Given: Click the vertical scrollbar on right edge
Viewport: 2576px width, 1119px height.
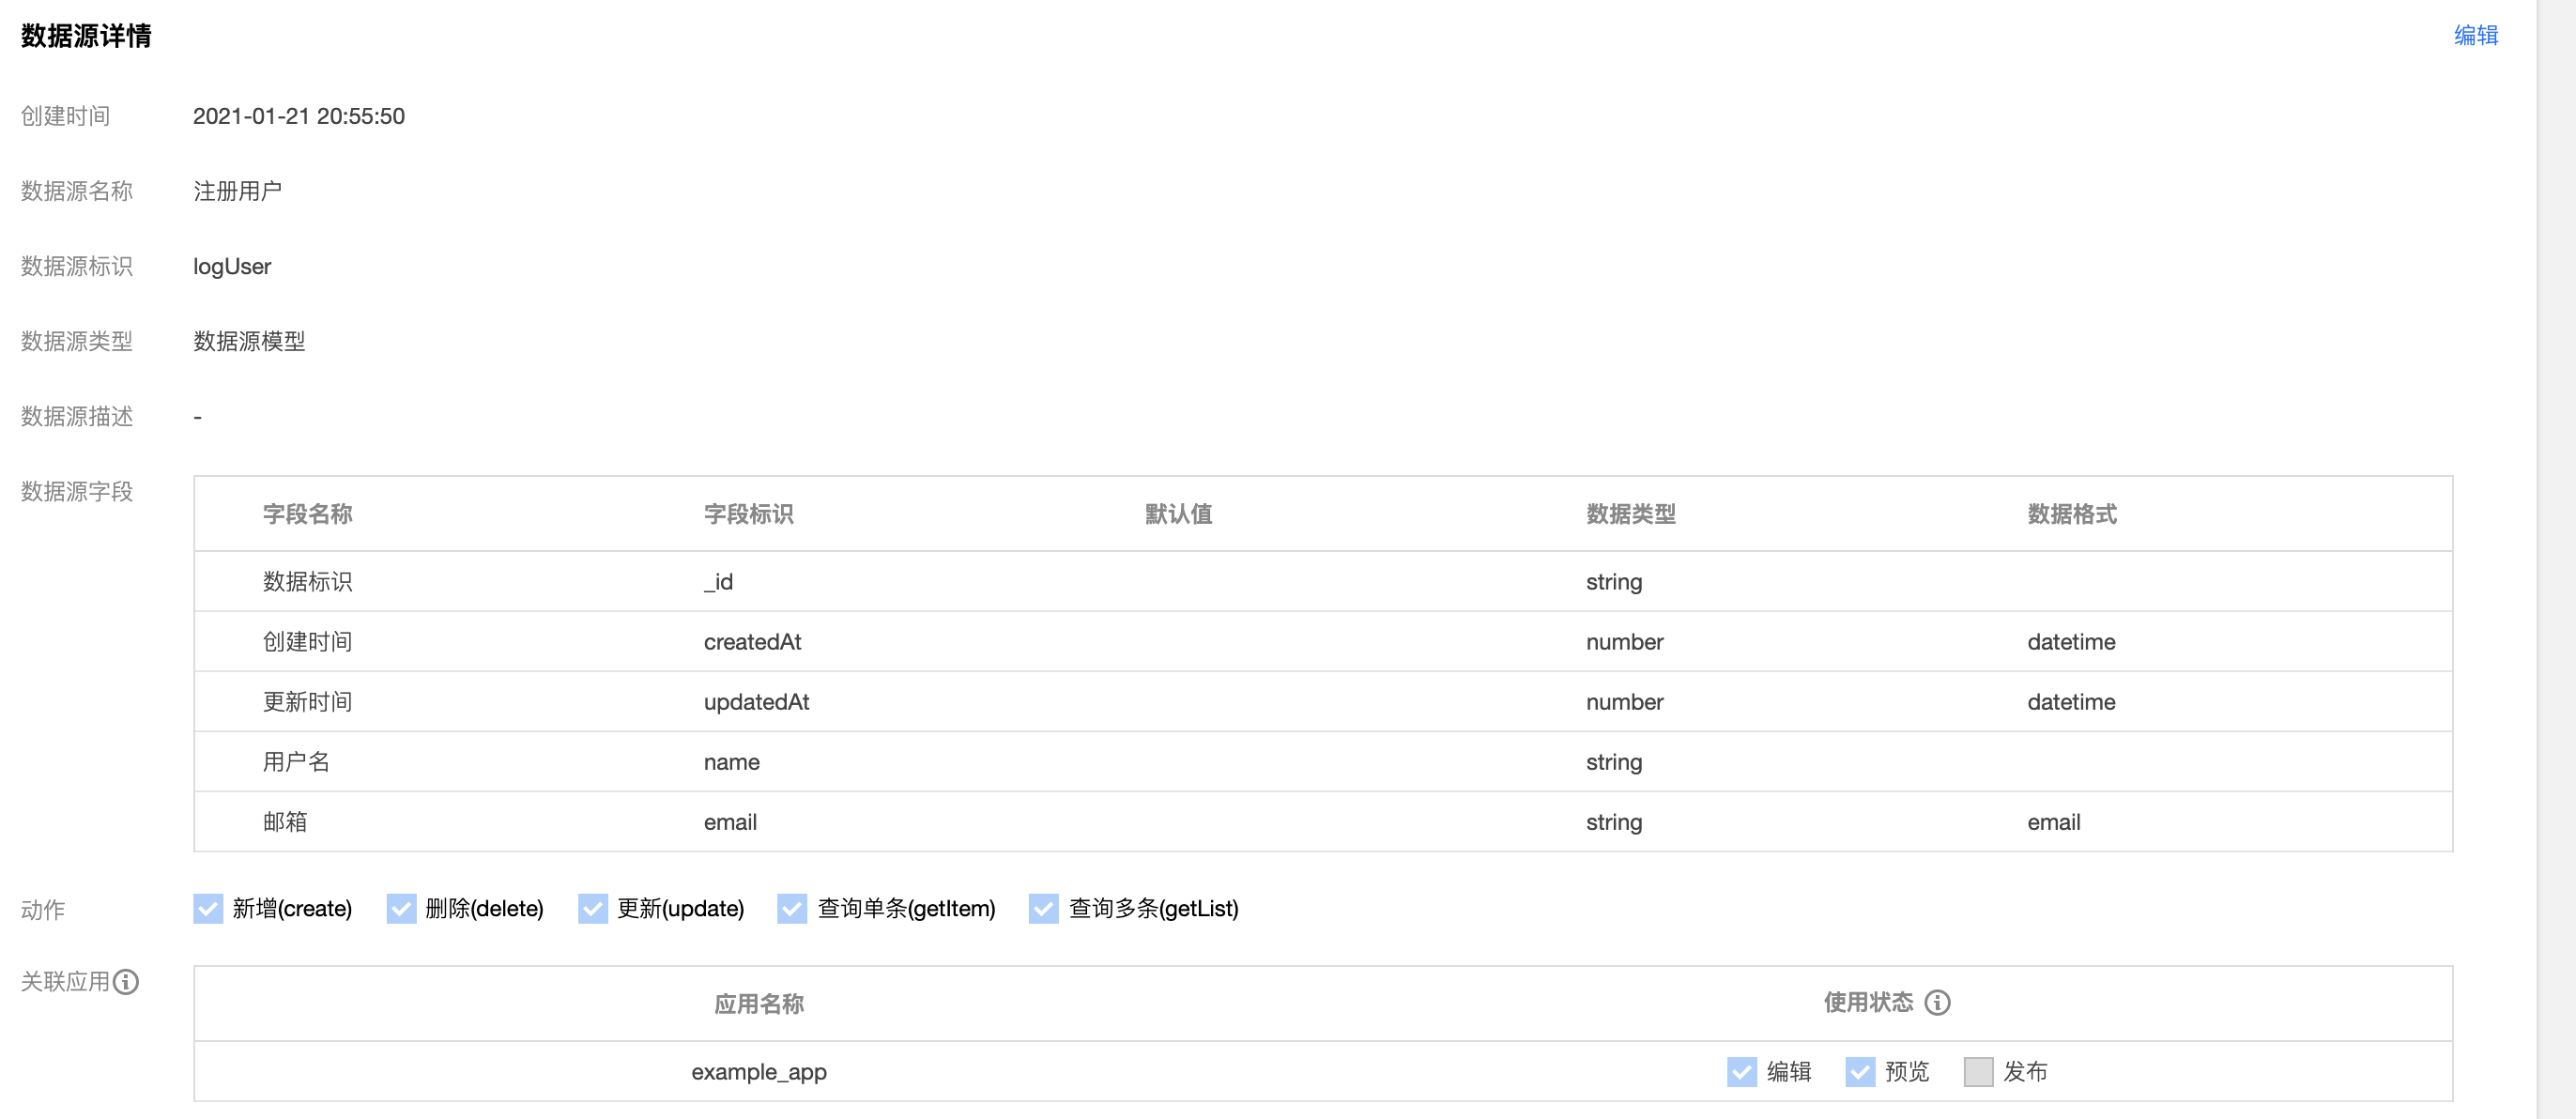Looking at the screenshot, I should [x=2556, y=560].
